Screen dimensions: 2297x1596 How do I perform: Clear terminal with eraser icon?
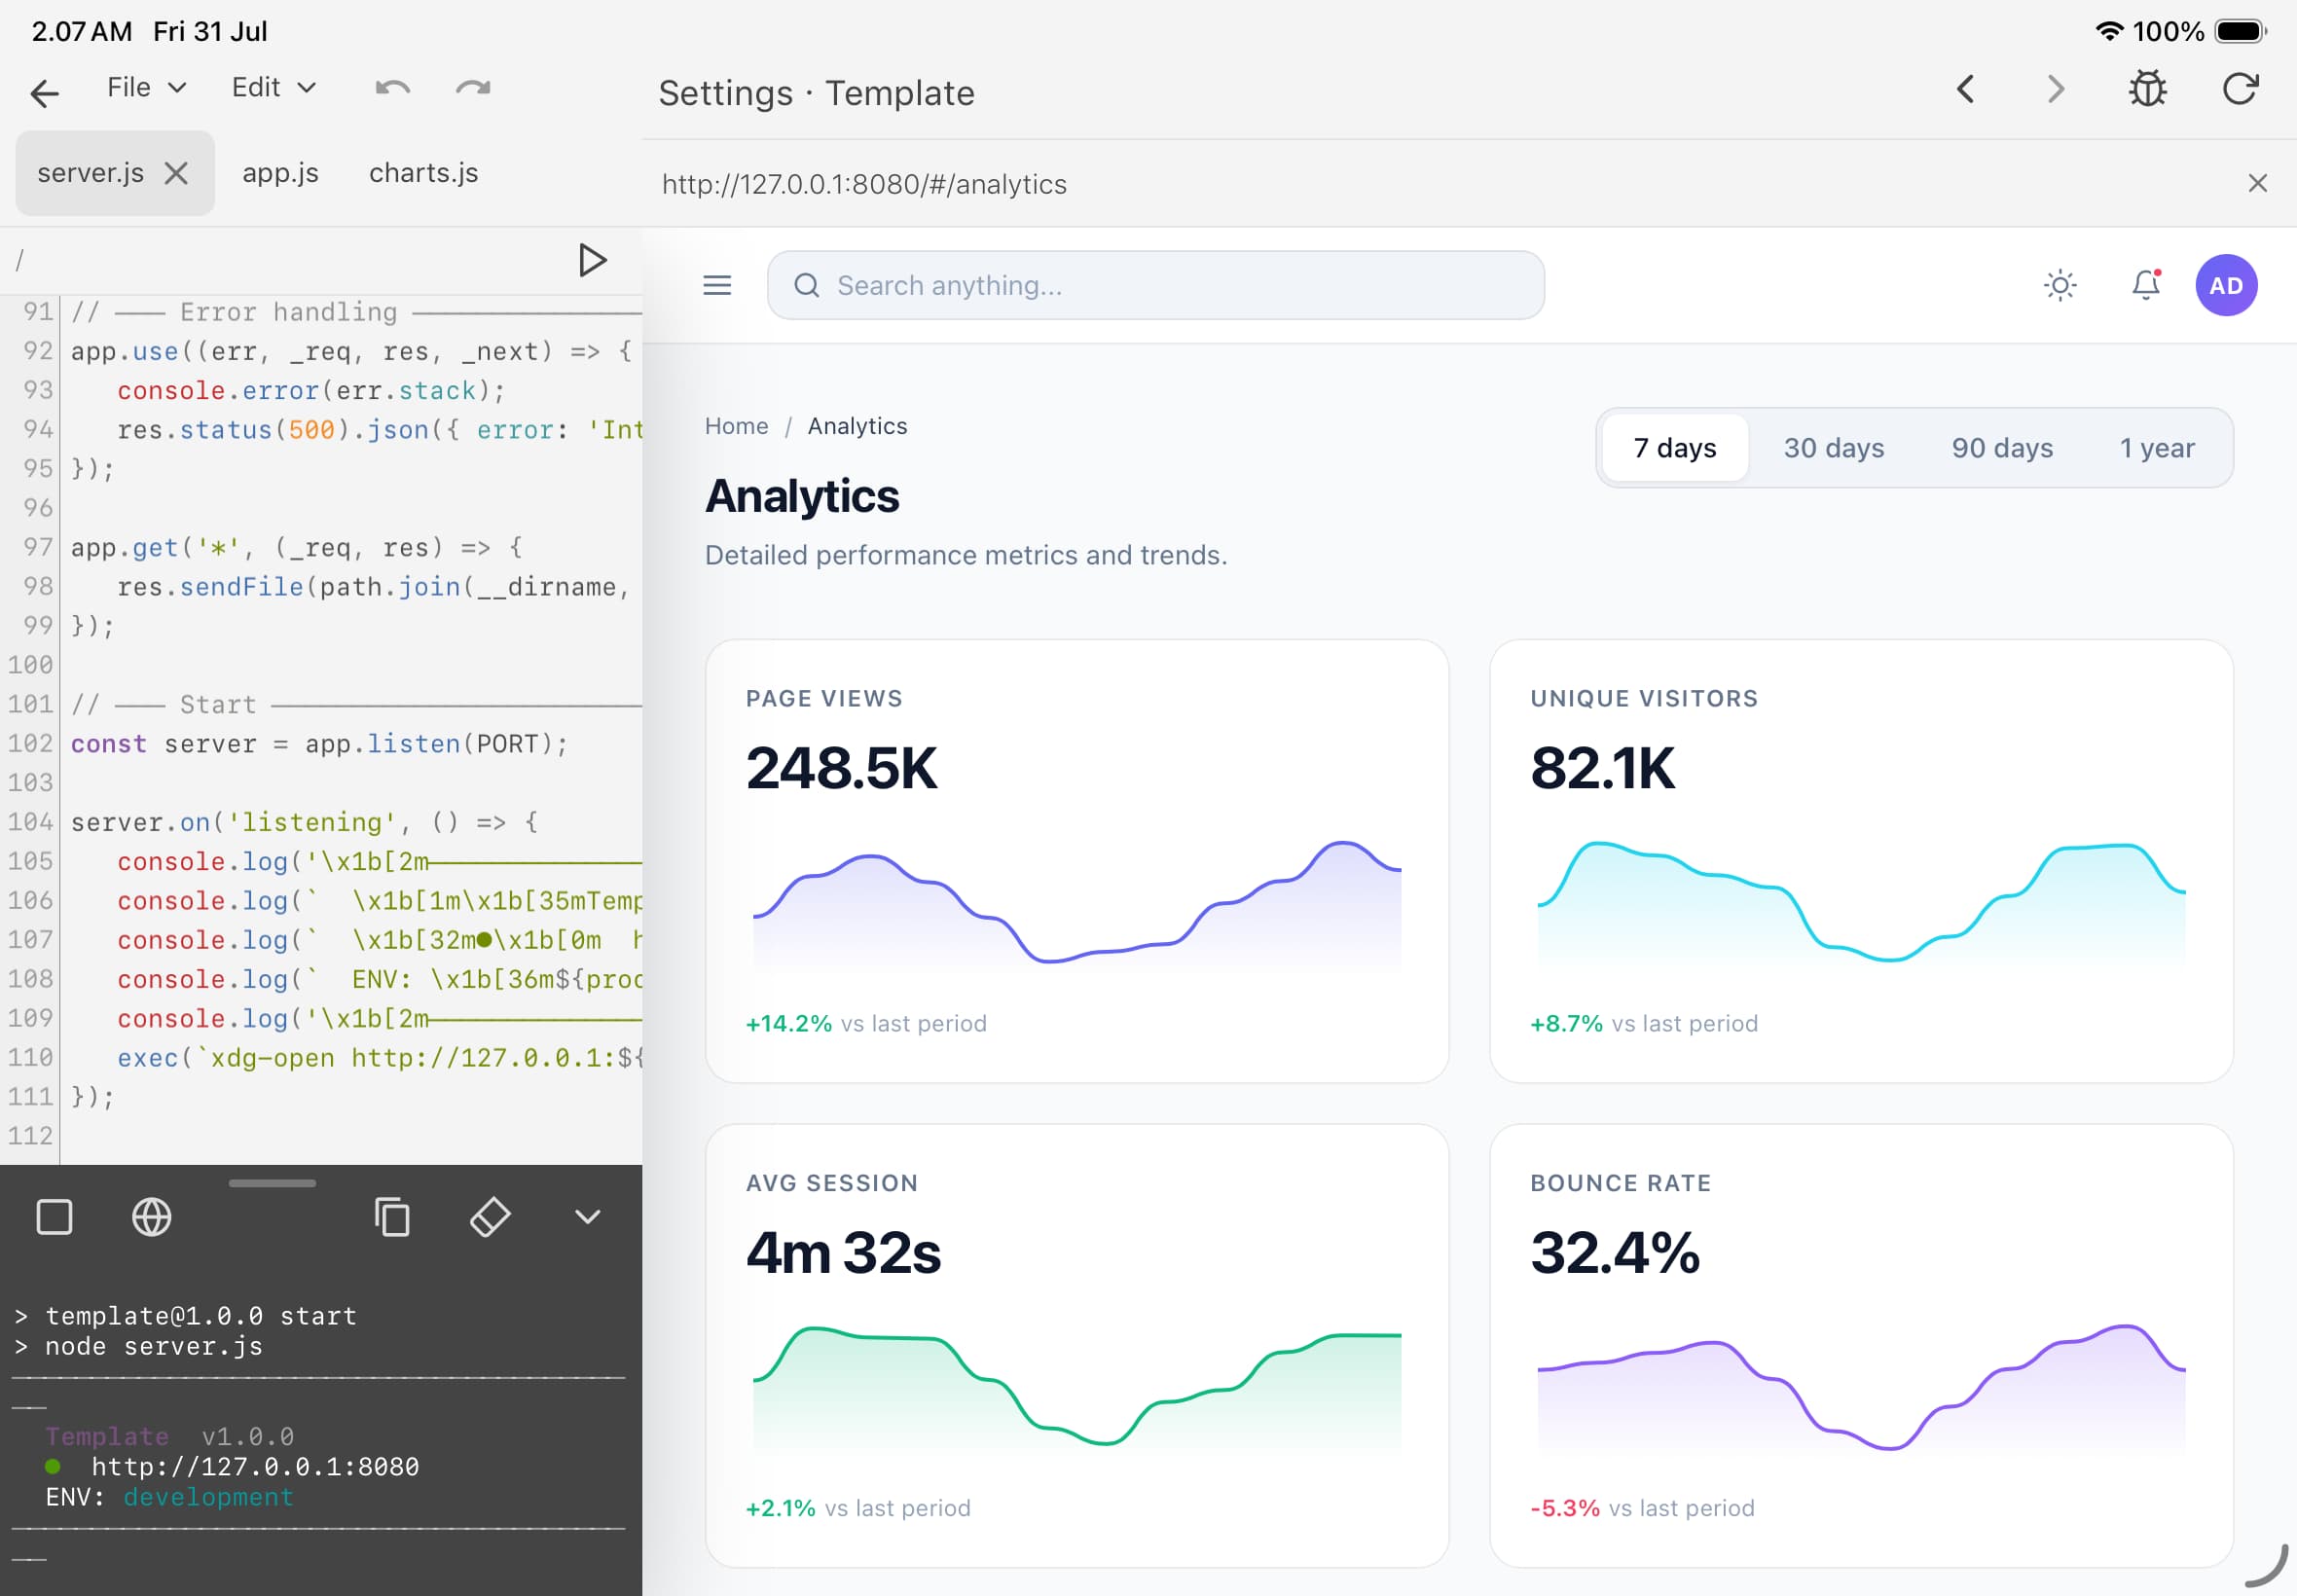point(490,1218)
